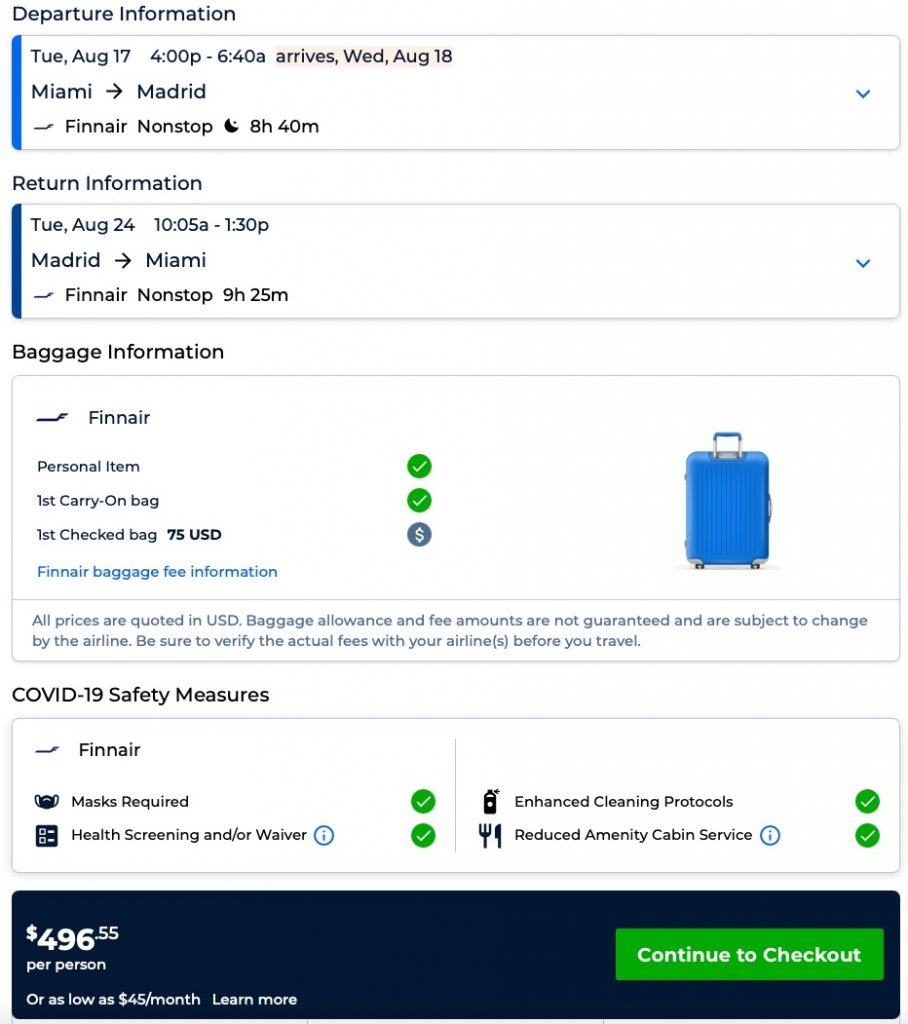The width and height of the screenshot is (908, 1024).
Task: Click the Enhanced Cleaning Protocols green checkmark
Action: [867, 801]
